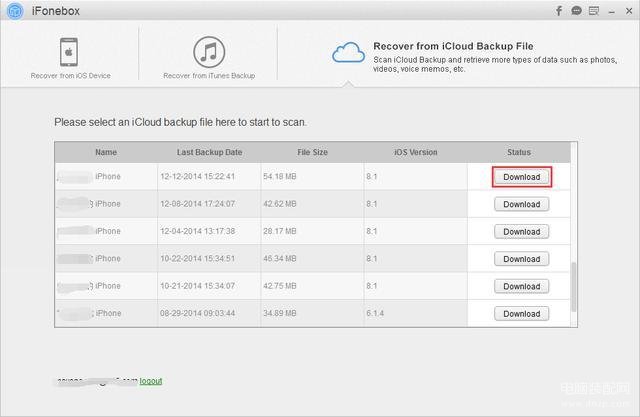640x417 pixels.
Task: Click the Status column header
Action: pos(519,152)
